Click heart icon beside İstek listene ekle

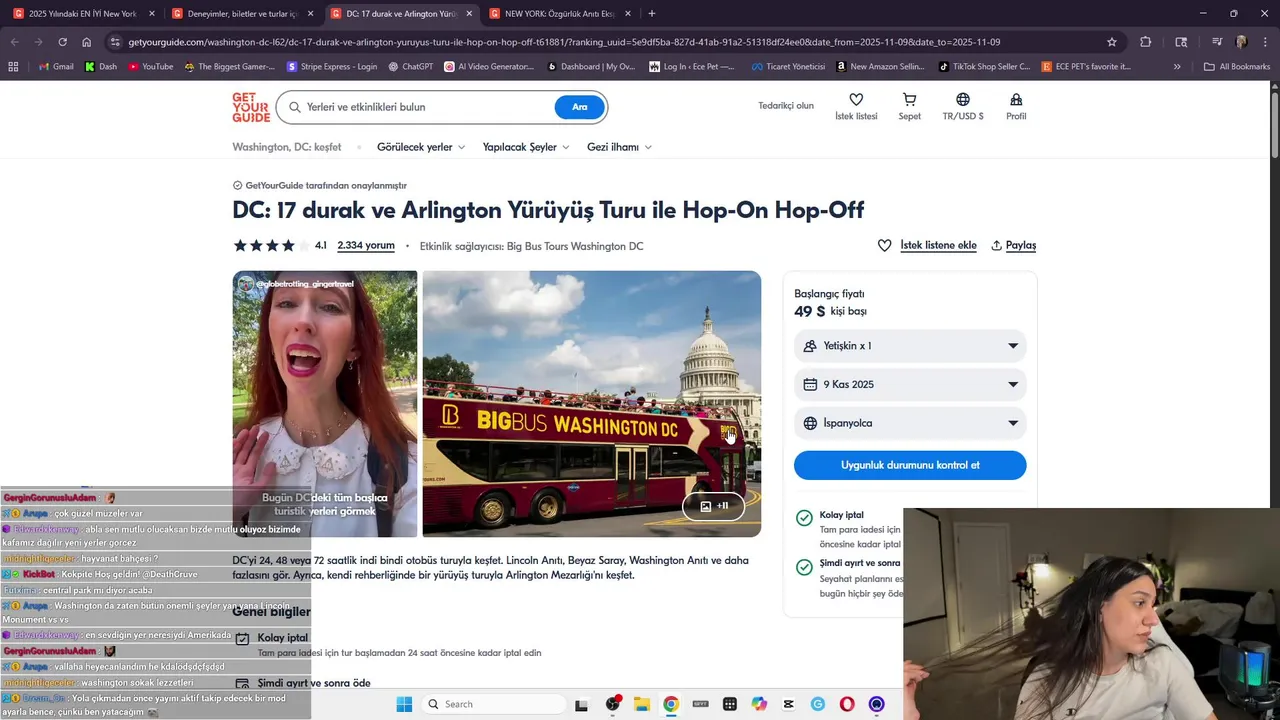click(x=884, y=245)
